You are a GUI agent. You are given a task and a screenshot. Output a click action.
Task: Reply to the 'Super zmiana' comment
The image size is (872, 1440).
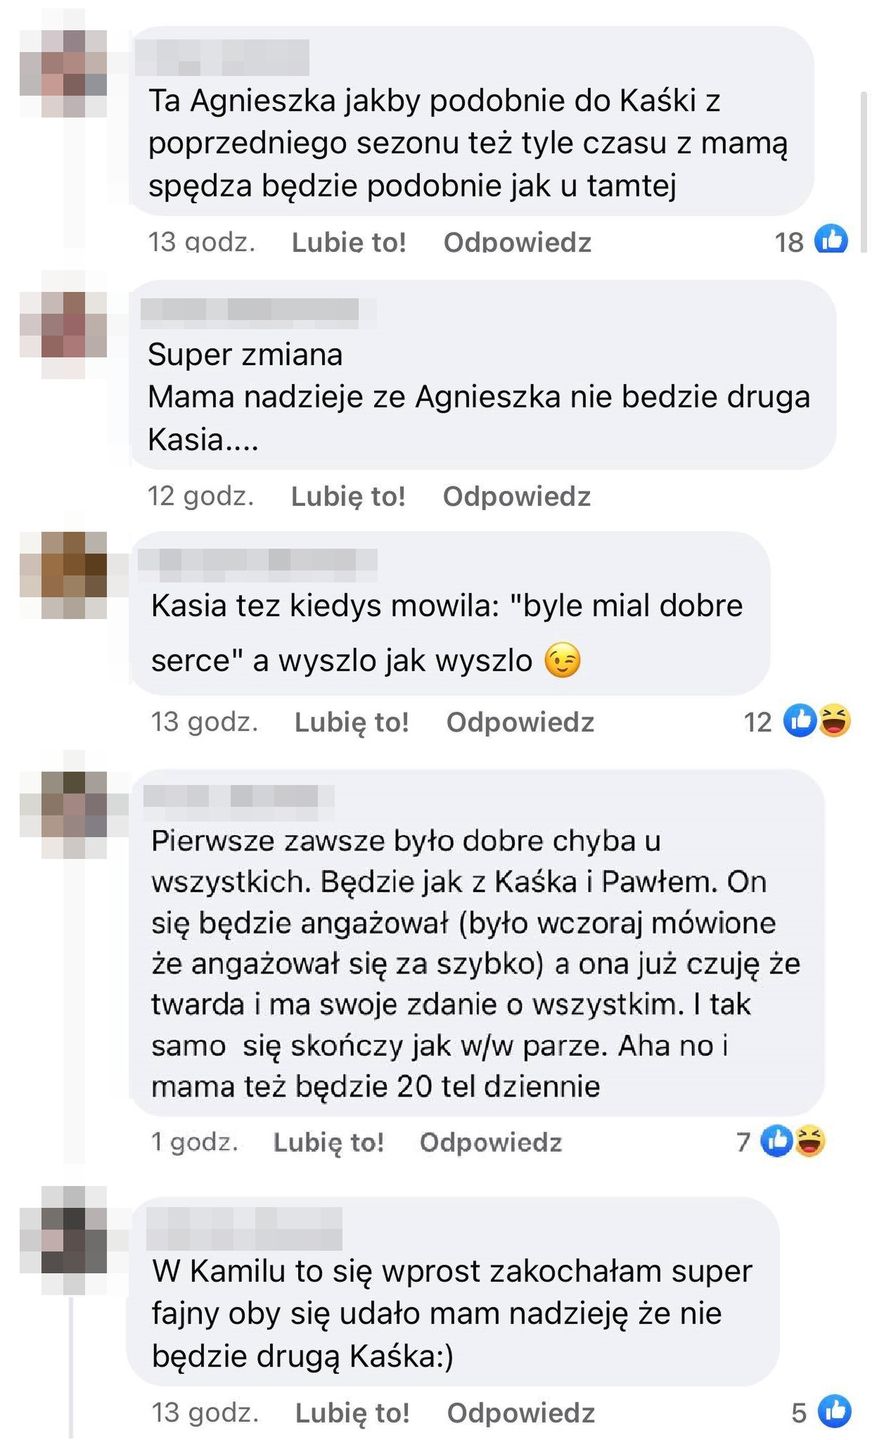point(516,496)
